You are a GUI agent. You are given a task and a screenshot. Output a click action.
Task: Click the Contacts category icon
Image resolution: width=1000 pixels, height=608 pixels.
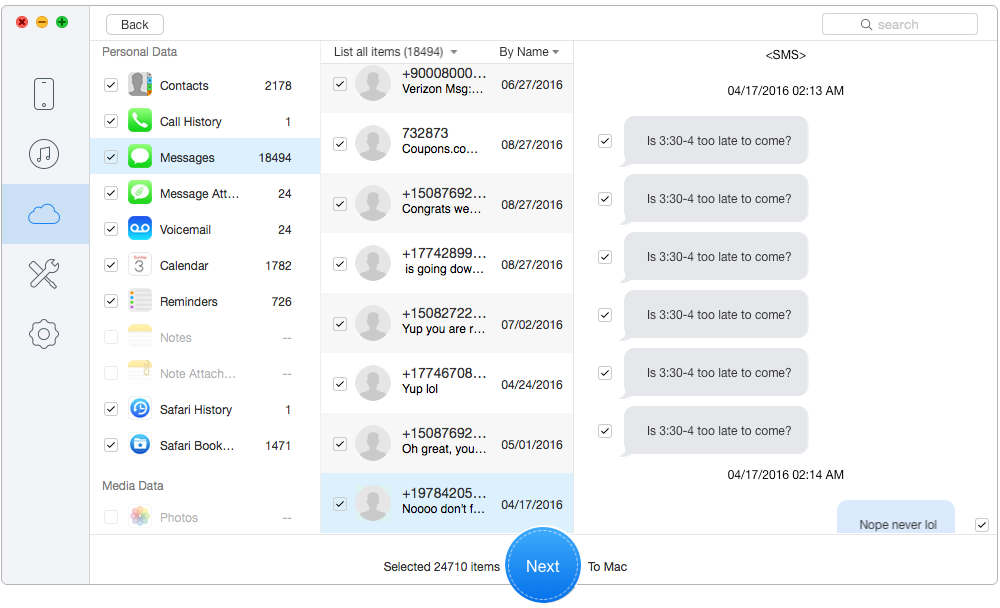click(x=140, y=85)
